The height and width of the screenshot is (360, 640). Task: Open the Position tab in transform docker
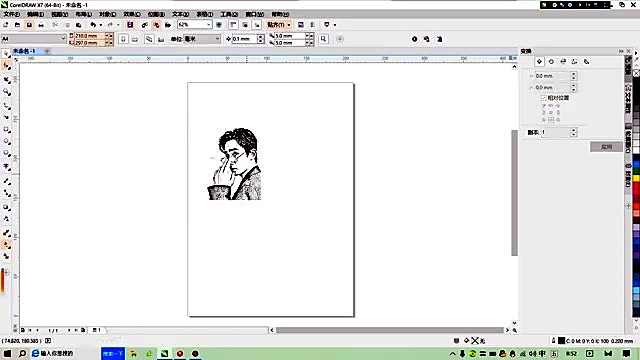539,62
